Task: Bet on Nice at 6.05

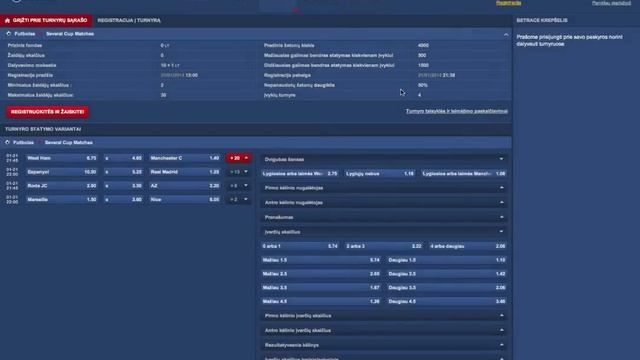Action: 185,200
